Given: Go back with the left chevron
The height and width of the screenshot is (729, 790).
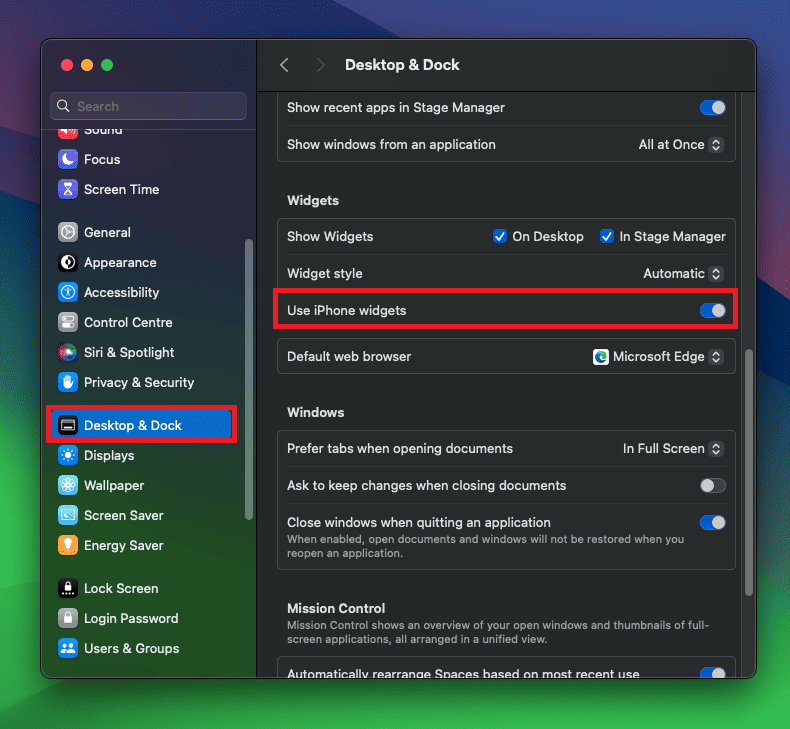Looking at the screenshot, I should [284, 65].
